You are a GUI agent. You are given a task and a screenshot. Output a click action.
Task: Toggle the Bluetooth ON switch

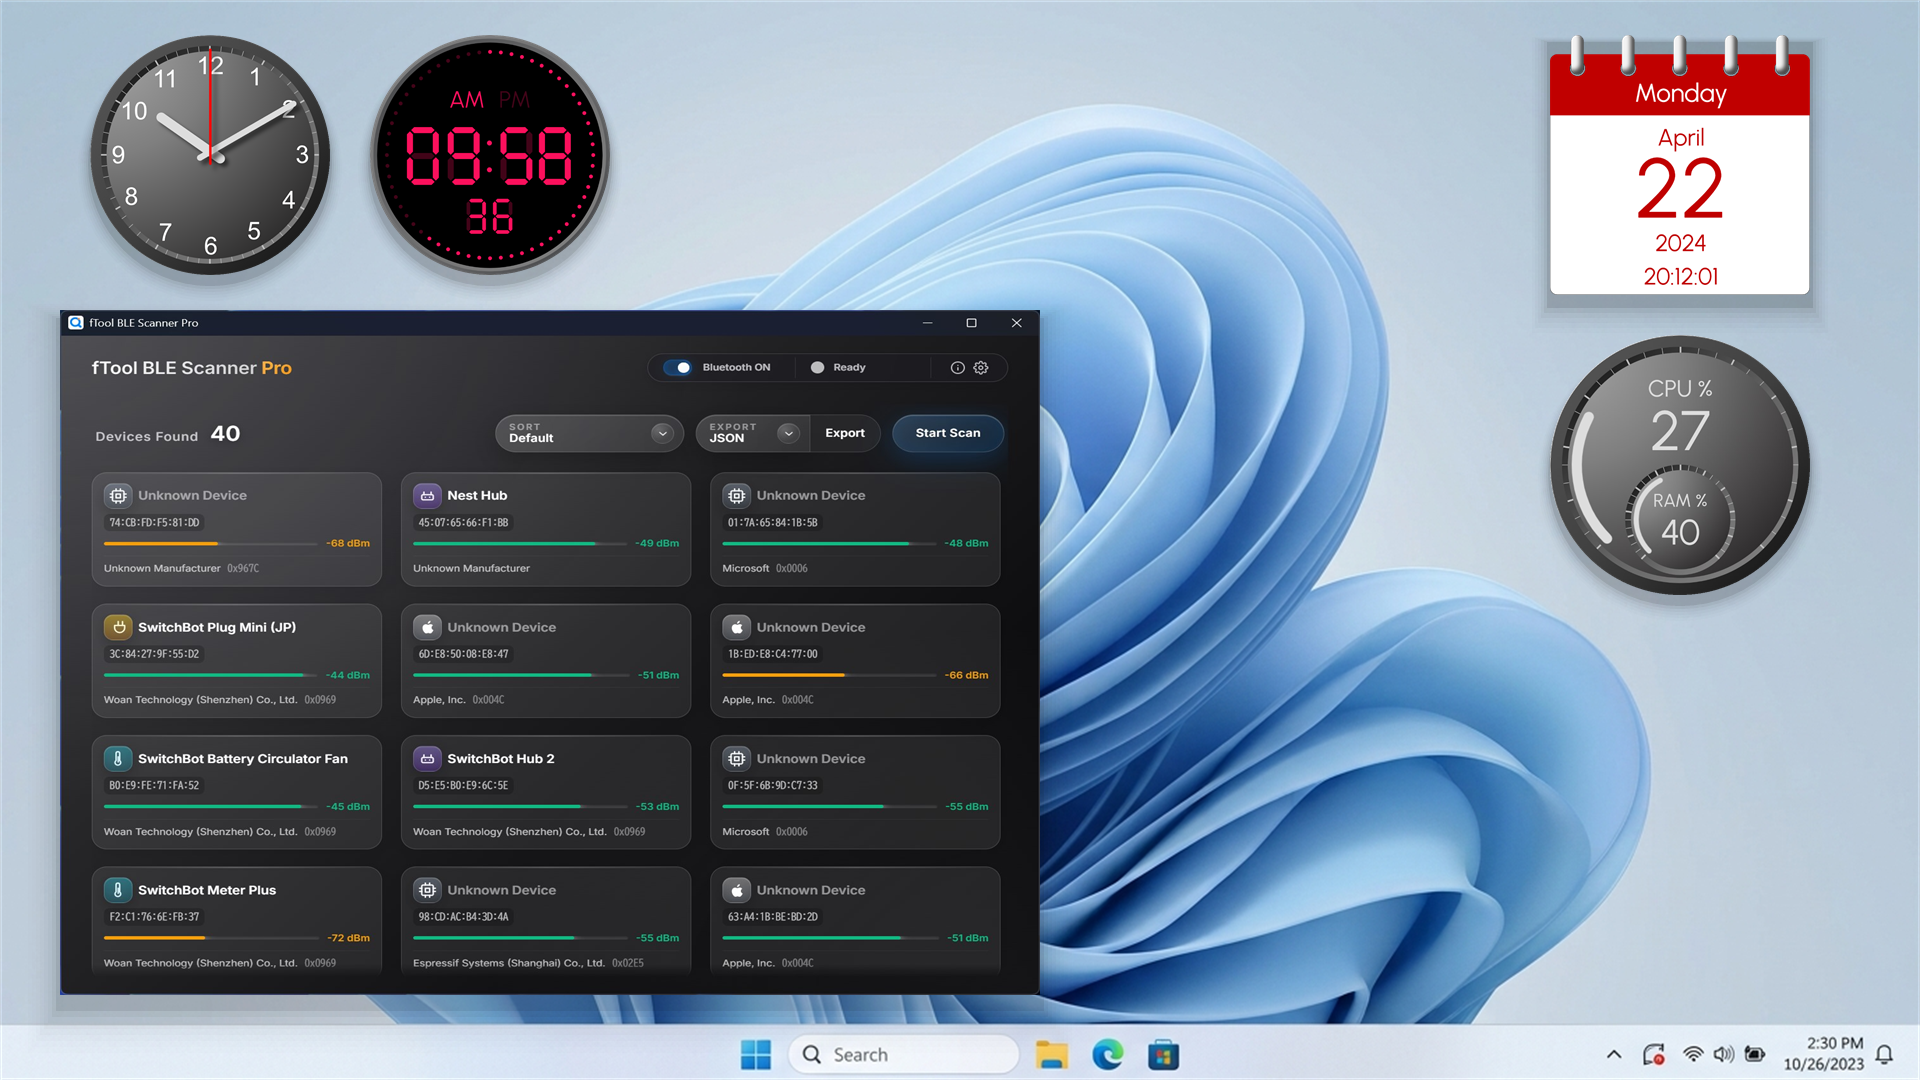[x=678, y=367]
